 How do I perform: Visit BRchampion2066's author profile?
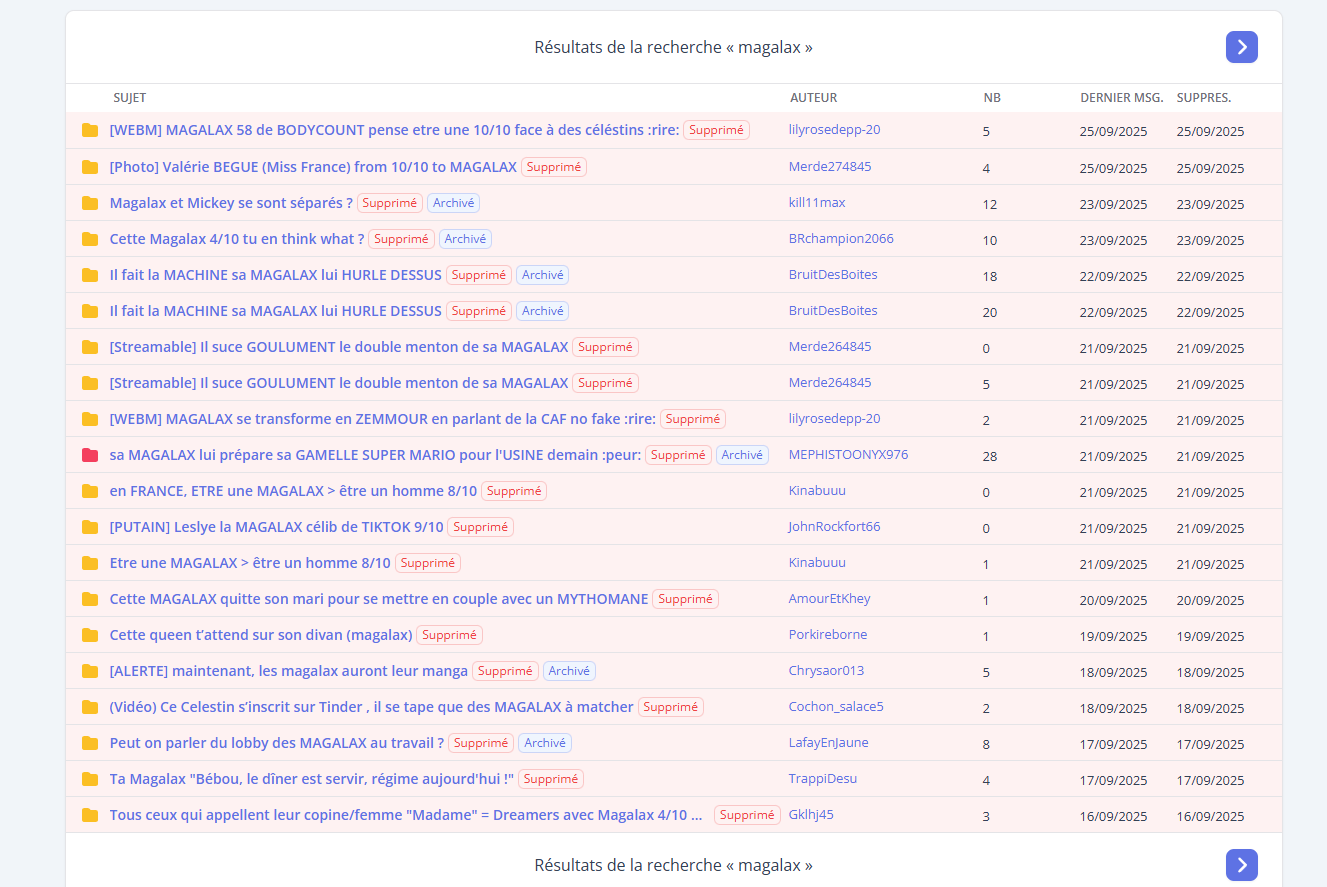840,239
